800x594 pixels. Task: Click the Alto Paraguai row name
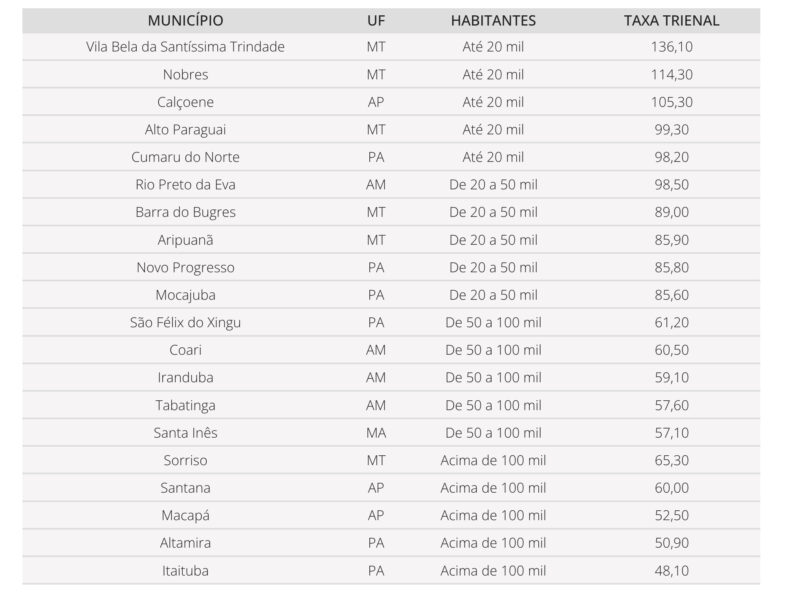pos(185,130)
